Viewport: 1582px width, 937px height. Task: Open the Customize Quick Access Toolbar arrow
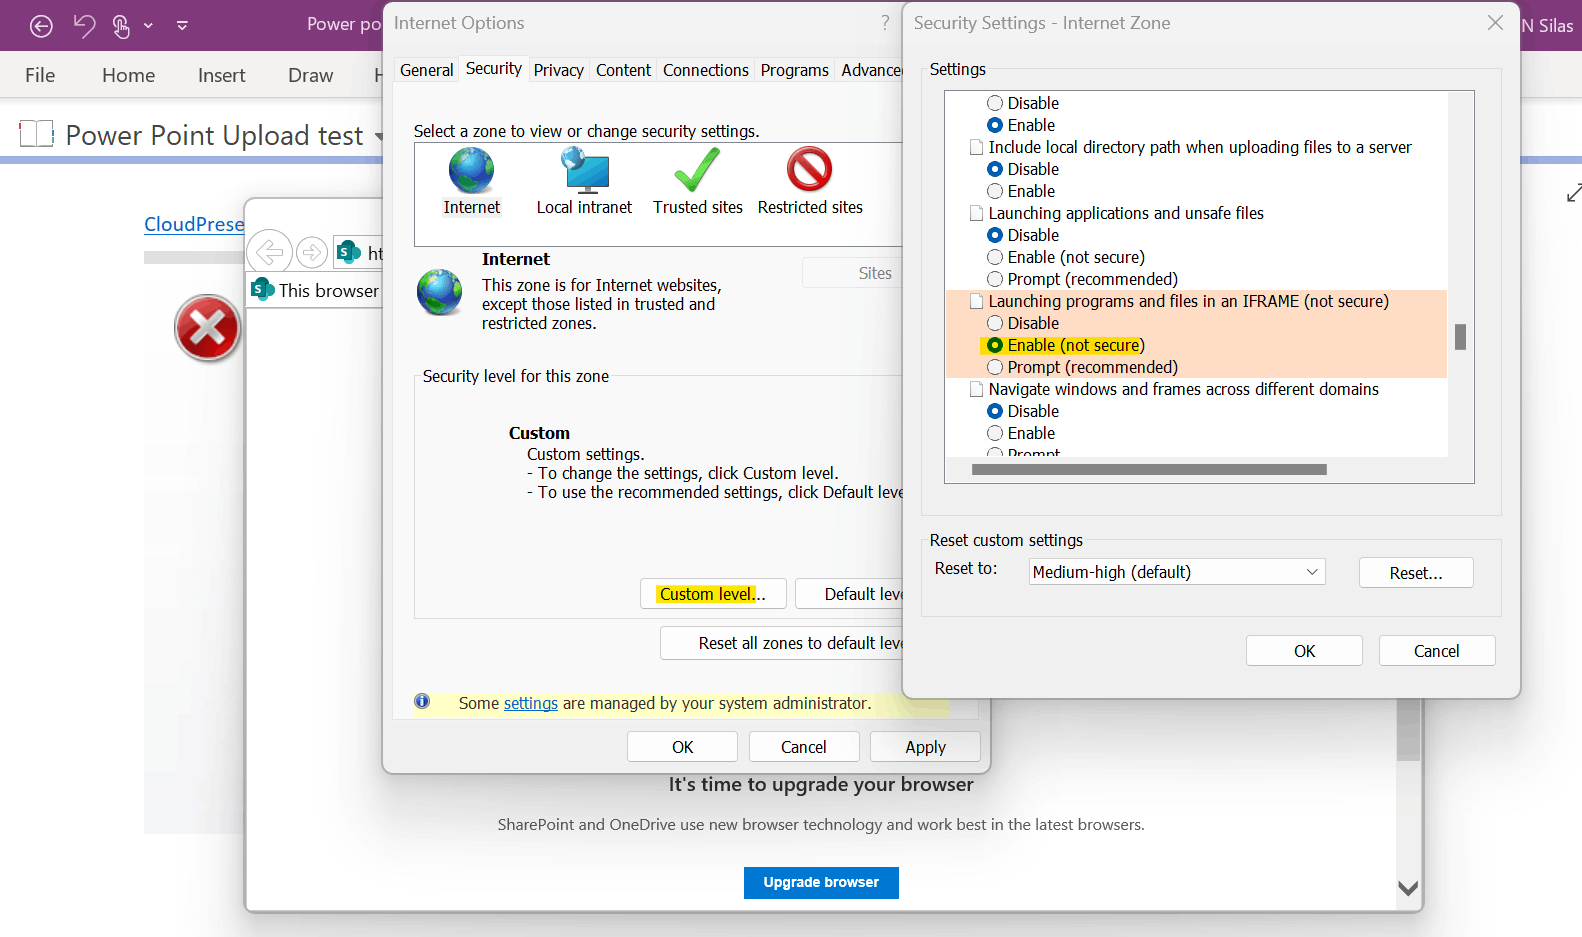[x=182, y=26]
